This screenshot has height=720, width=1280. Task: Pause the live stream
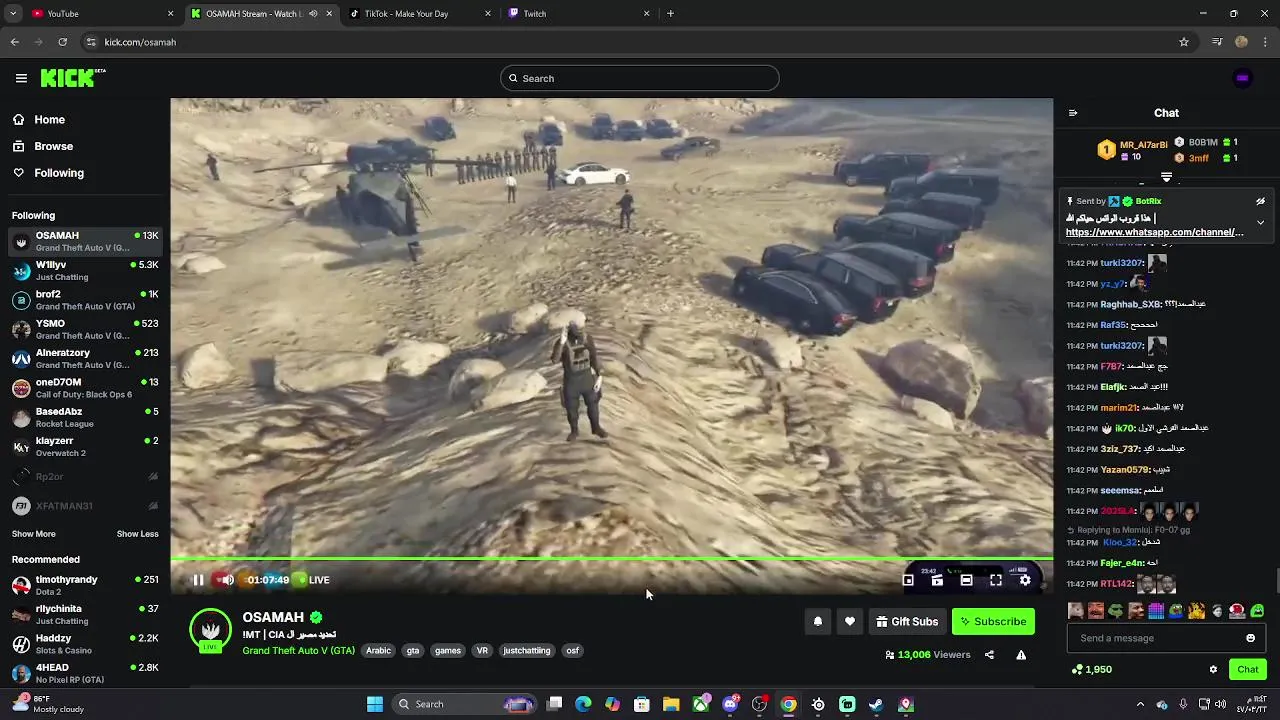[x=198, y=580]
